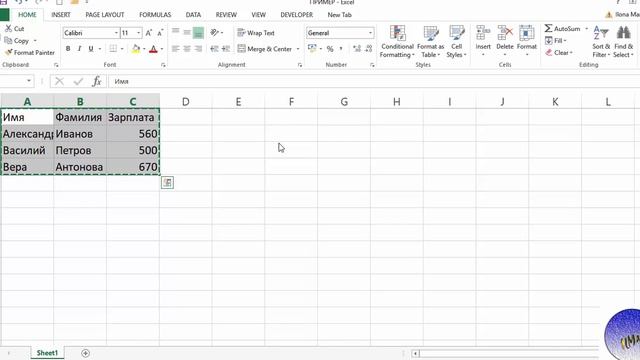Open Sort & Filter menu
The height and width of the screenshot is (360, 640).
[x=601, y=42]
